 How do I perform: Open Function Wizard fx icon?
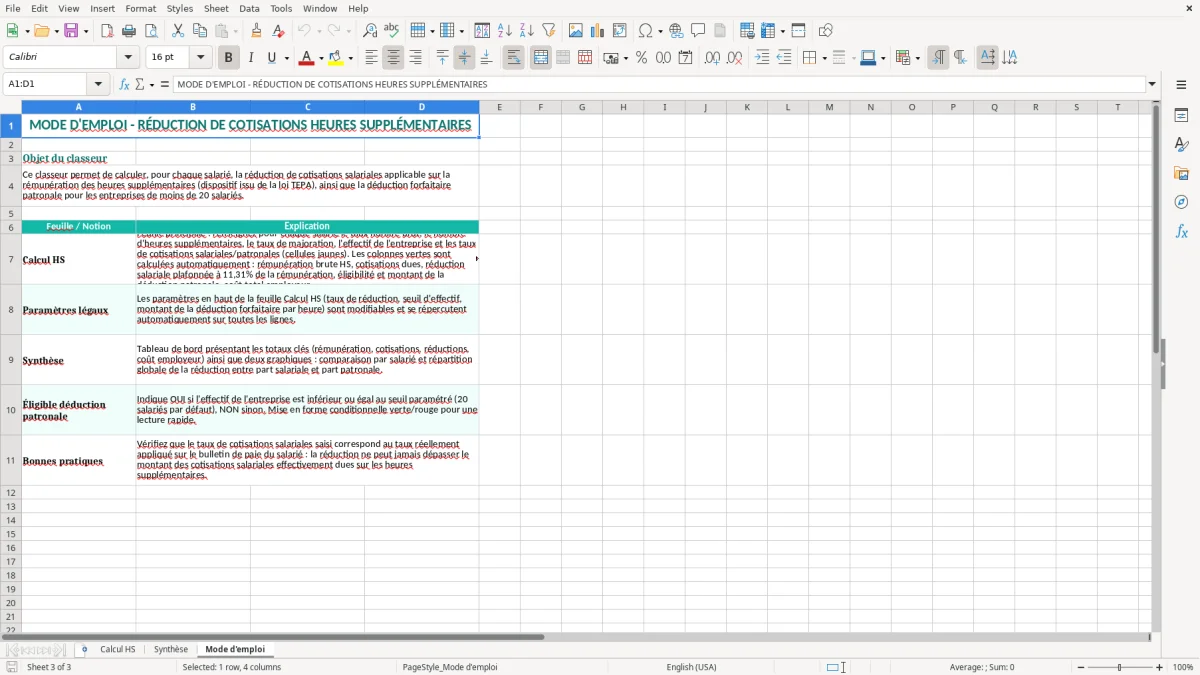pos(124,85)
